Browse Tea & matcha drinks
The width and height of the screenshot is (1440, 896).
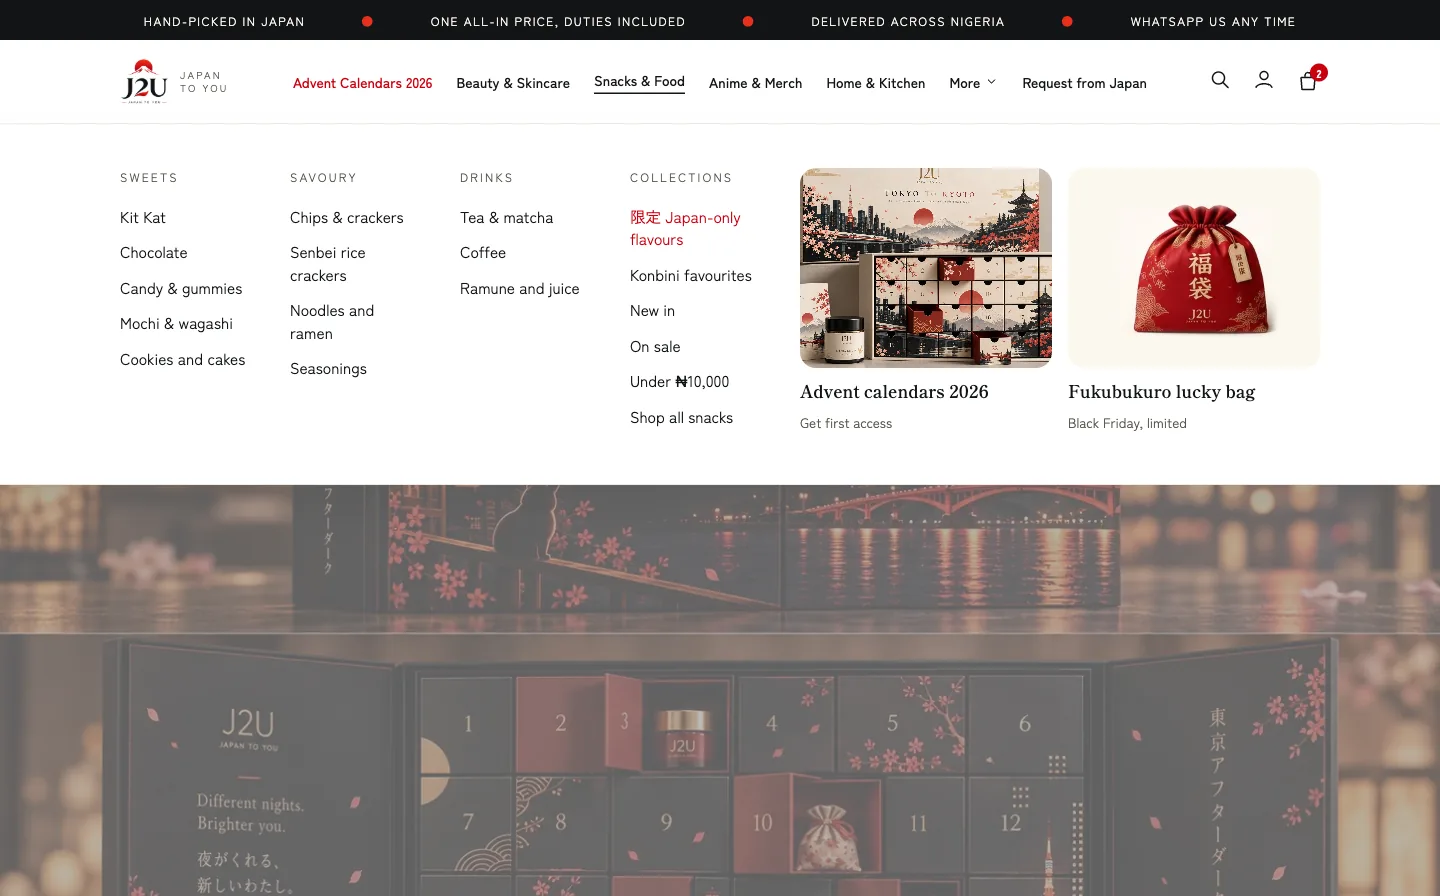(506, 218)
